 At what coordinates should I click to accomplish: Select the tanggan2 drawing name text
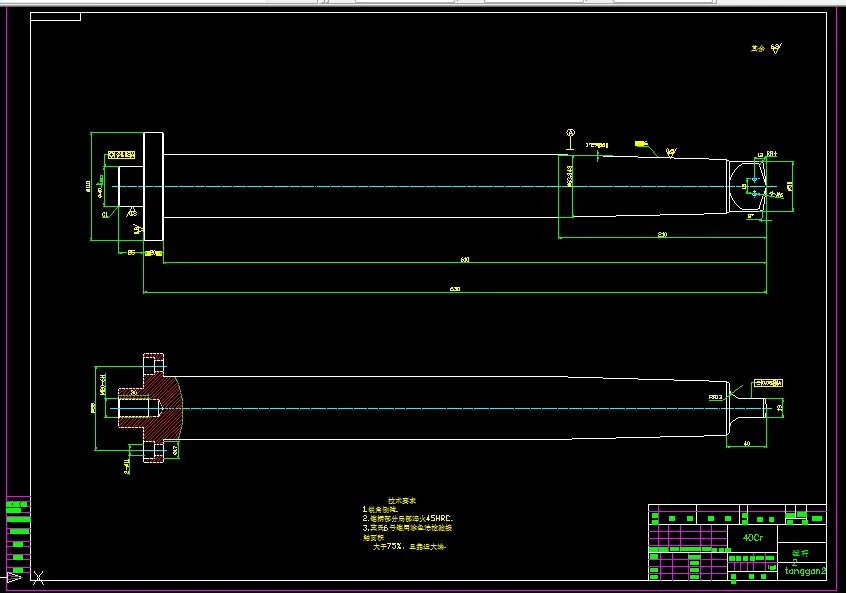tap(805, 571)
